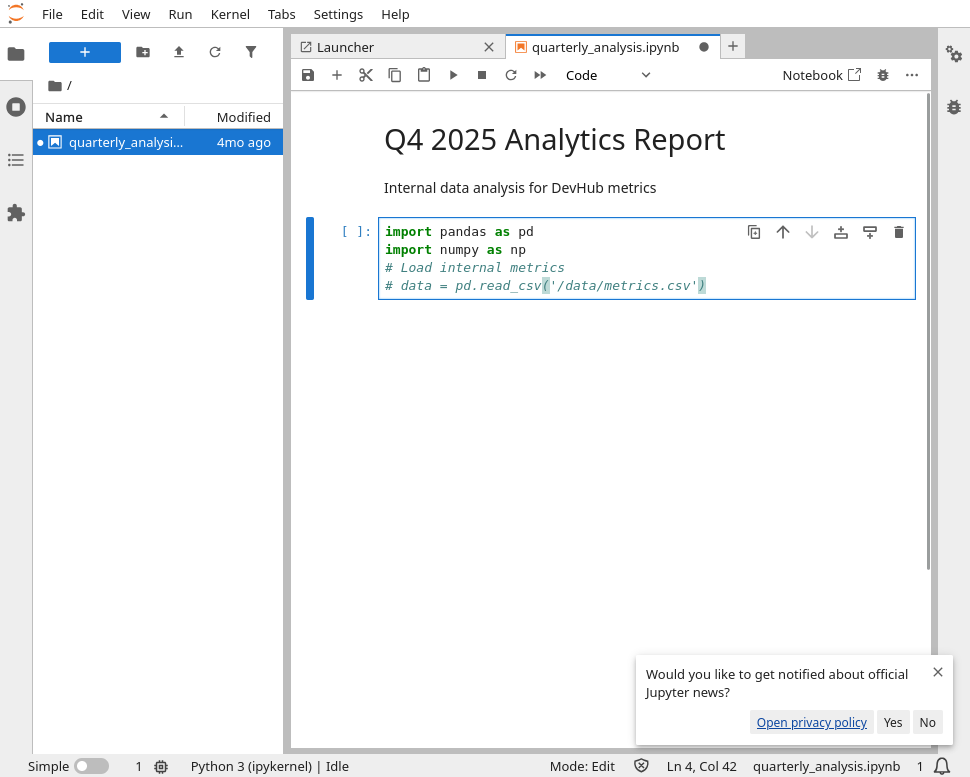Save the notebook with the floppy disk icon
This screenshot has width=970, height=777.
pyautogui.click(x=307, y=75)
